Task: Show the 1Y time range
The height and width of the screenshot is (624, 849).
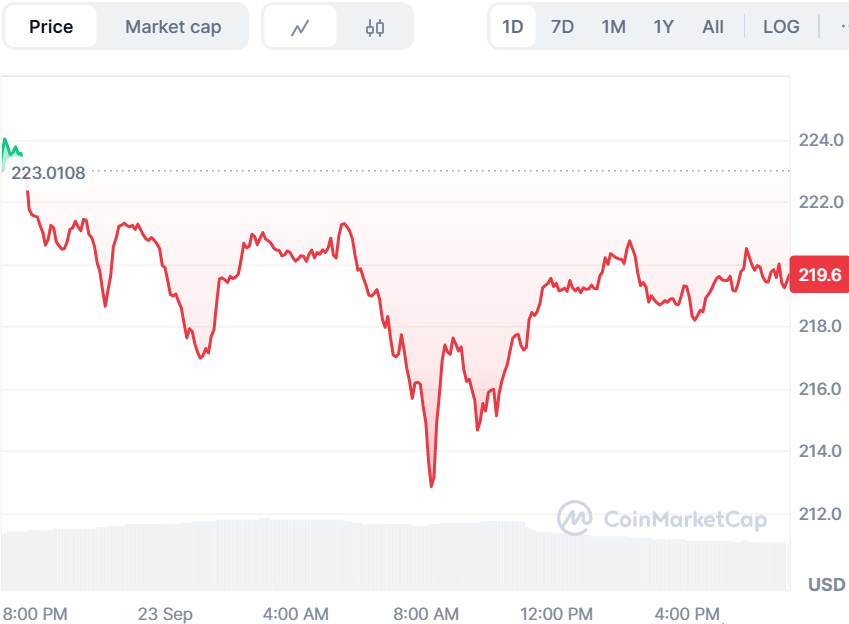Action: [x=664, y=27]
